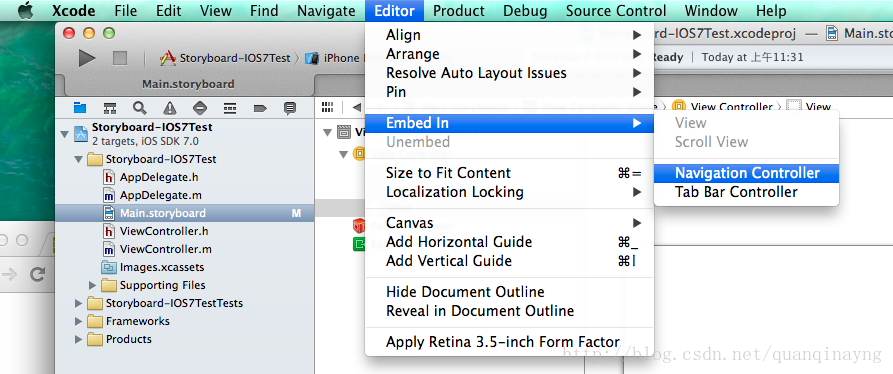Open the Breakpoint navigator tag icon
Image resolution: width=893 pixels, height=374 pixels.
[260, 108]
